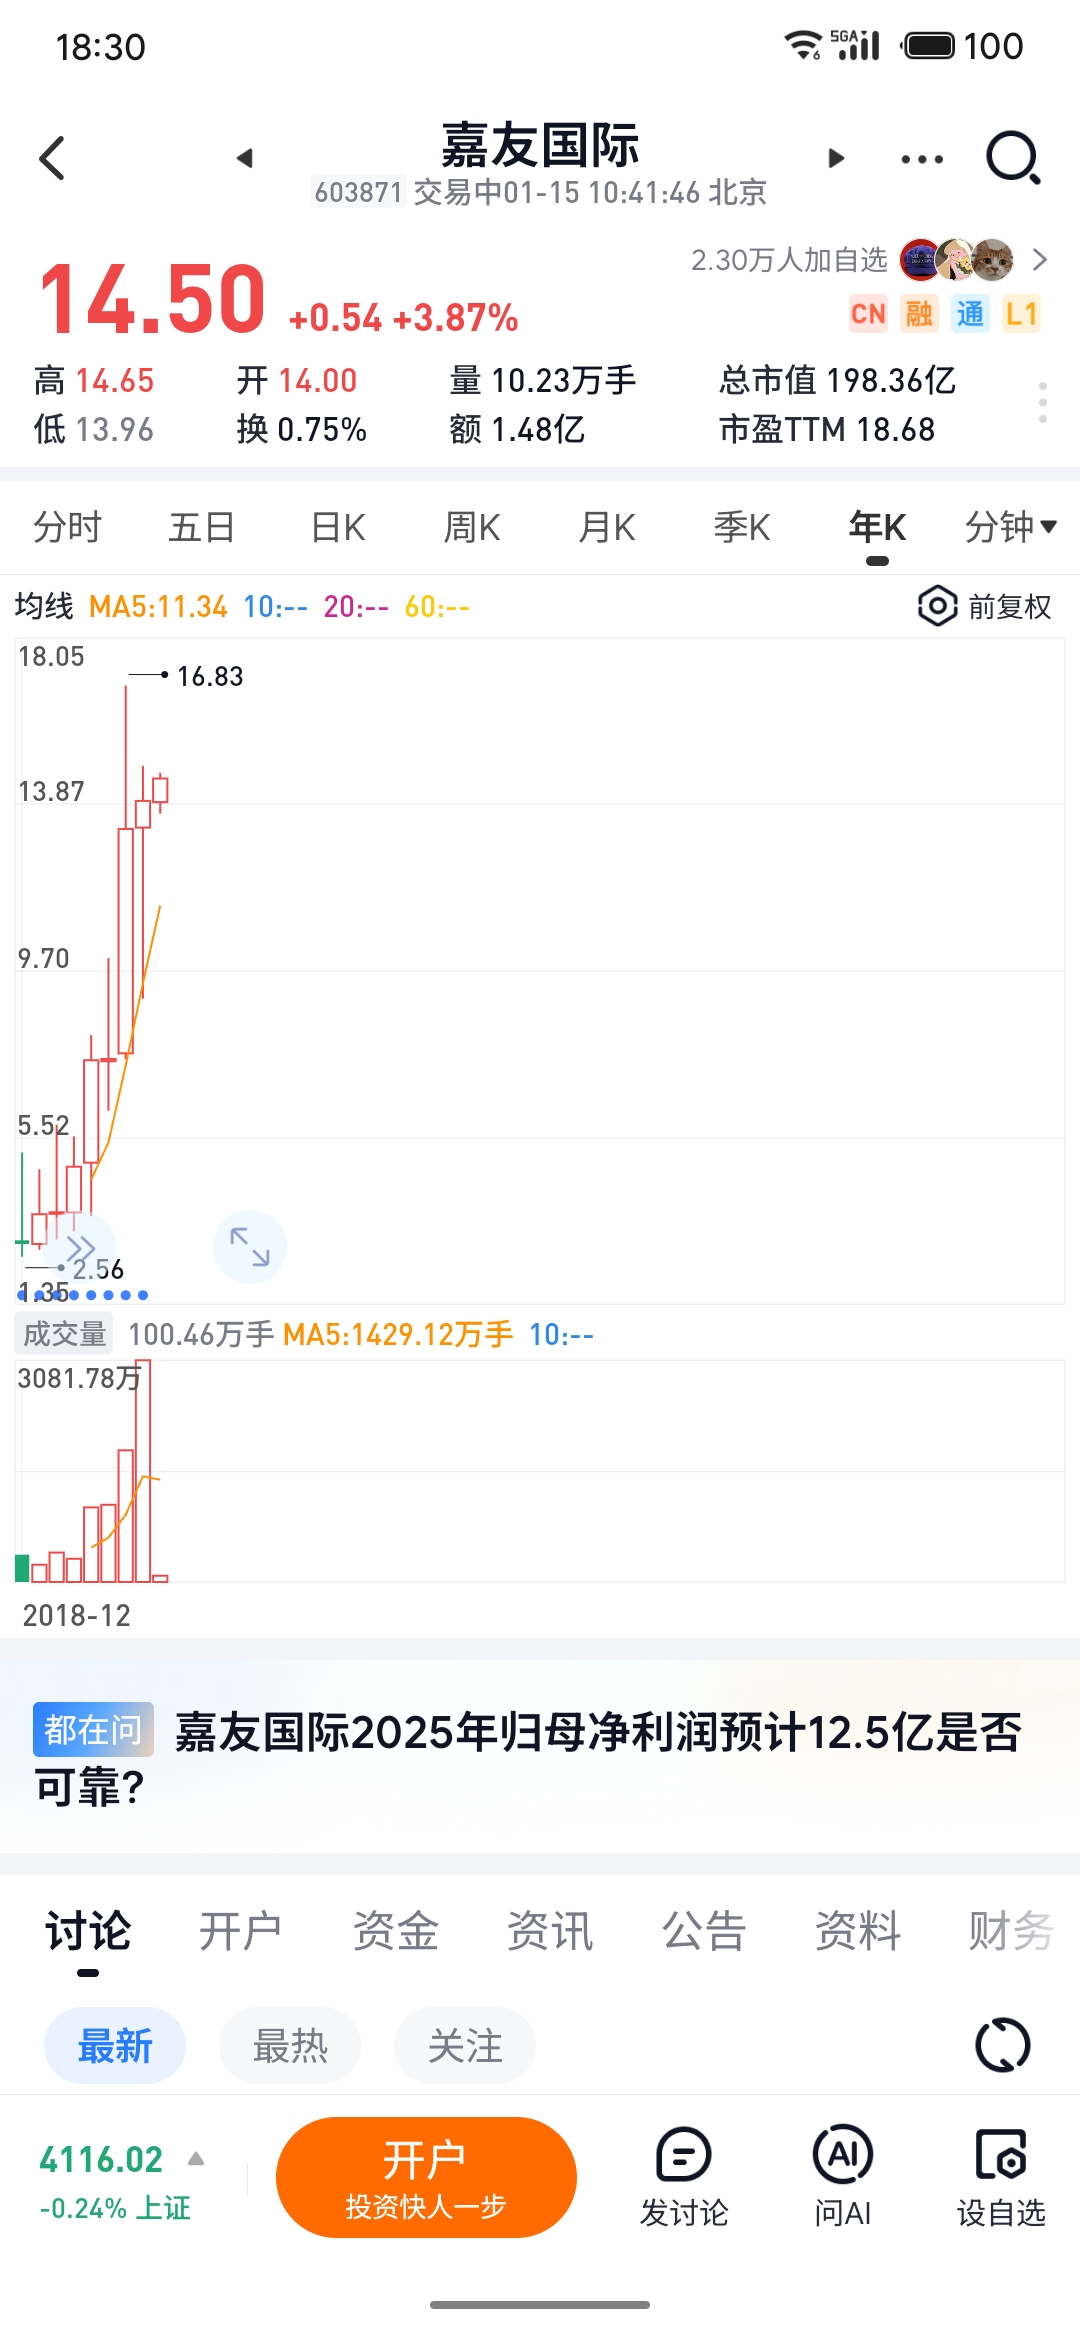Viewport: 1080px width, 2340px height.
Task: Filter discussions by 最新
Action: [x=115, y=2046]
